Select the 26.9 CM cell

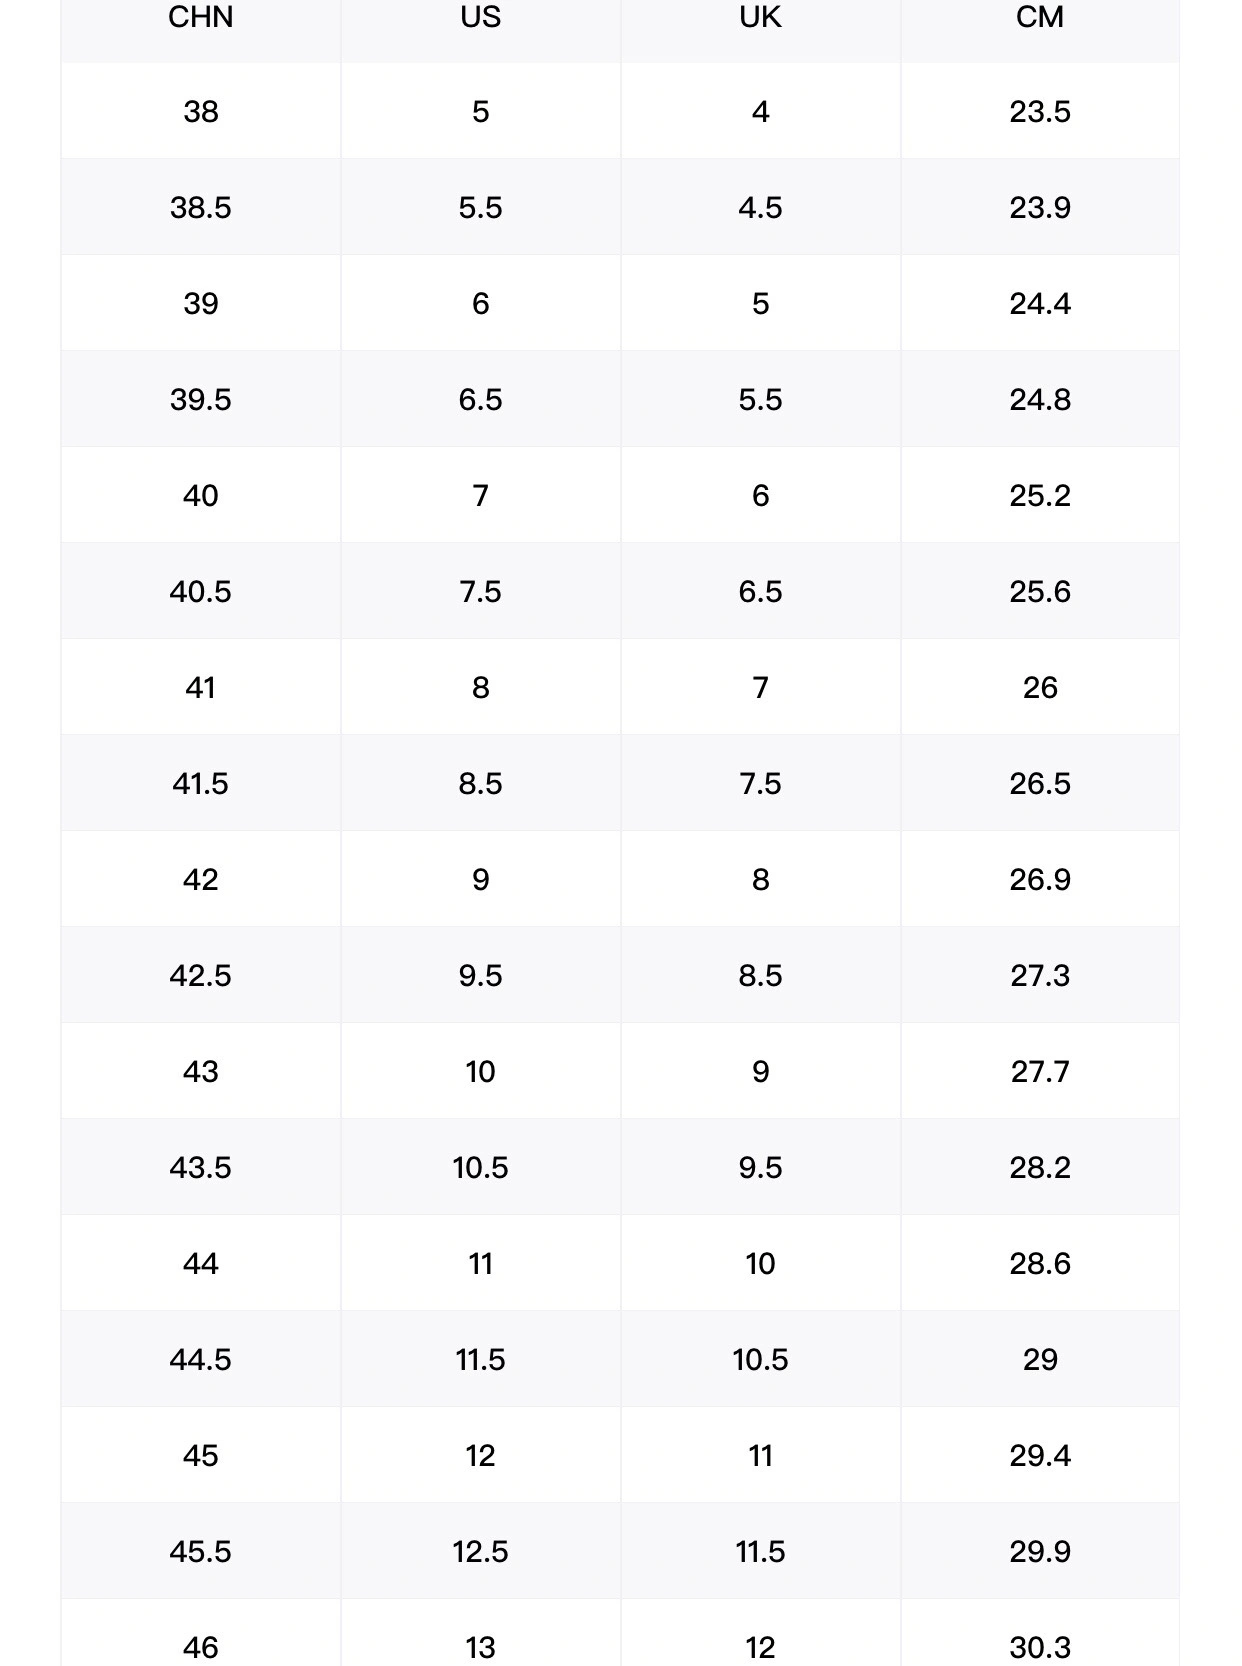coord(1040,879)
